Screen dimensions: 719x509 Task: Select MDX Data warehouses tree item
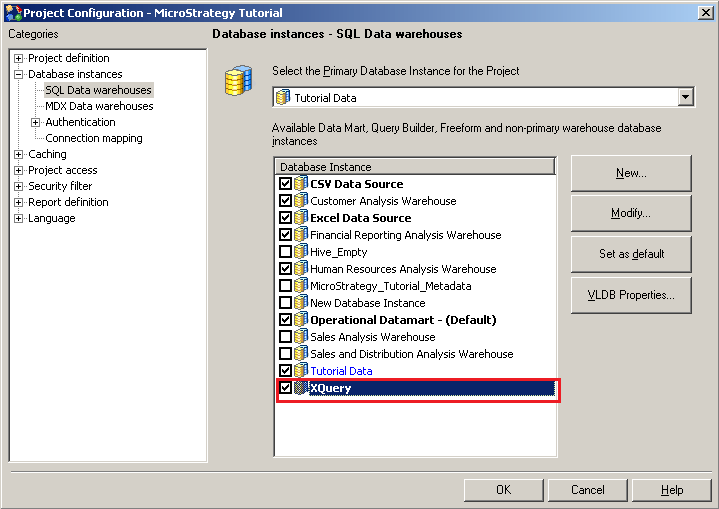click(x=99, y=106)
